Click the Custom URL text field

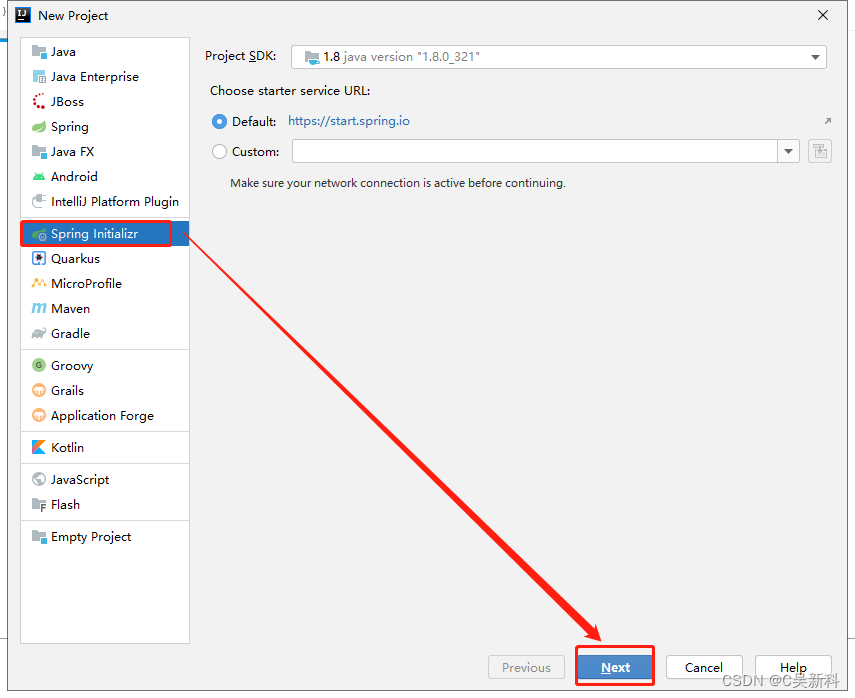(535, 151)
